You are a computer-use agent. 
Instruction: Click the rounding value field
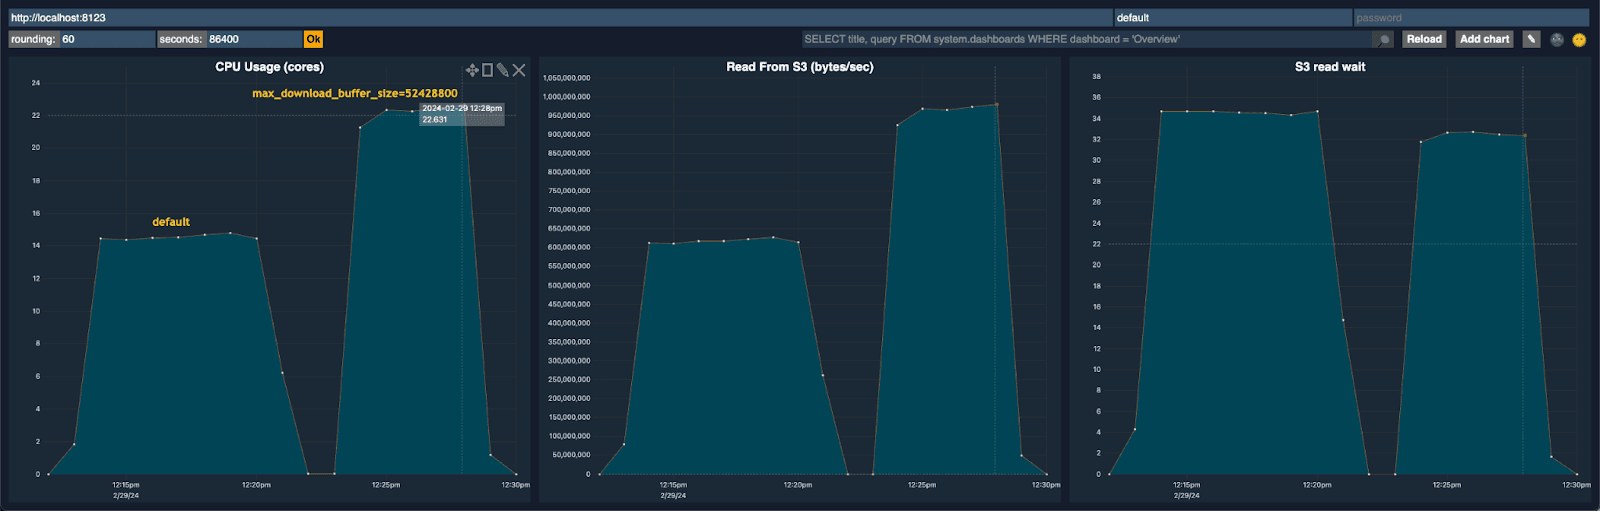click(x=106, y=39)
